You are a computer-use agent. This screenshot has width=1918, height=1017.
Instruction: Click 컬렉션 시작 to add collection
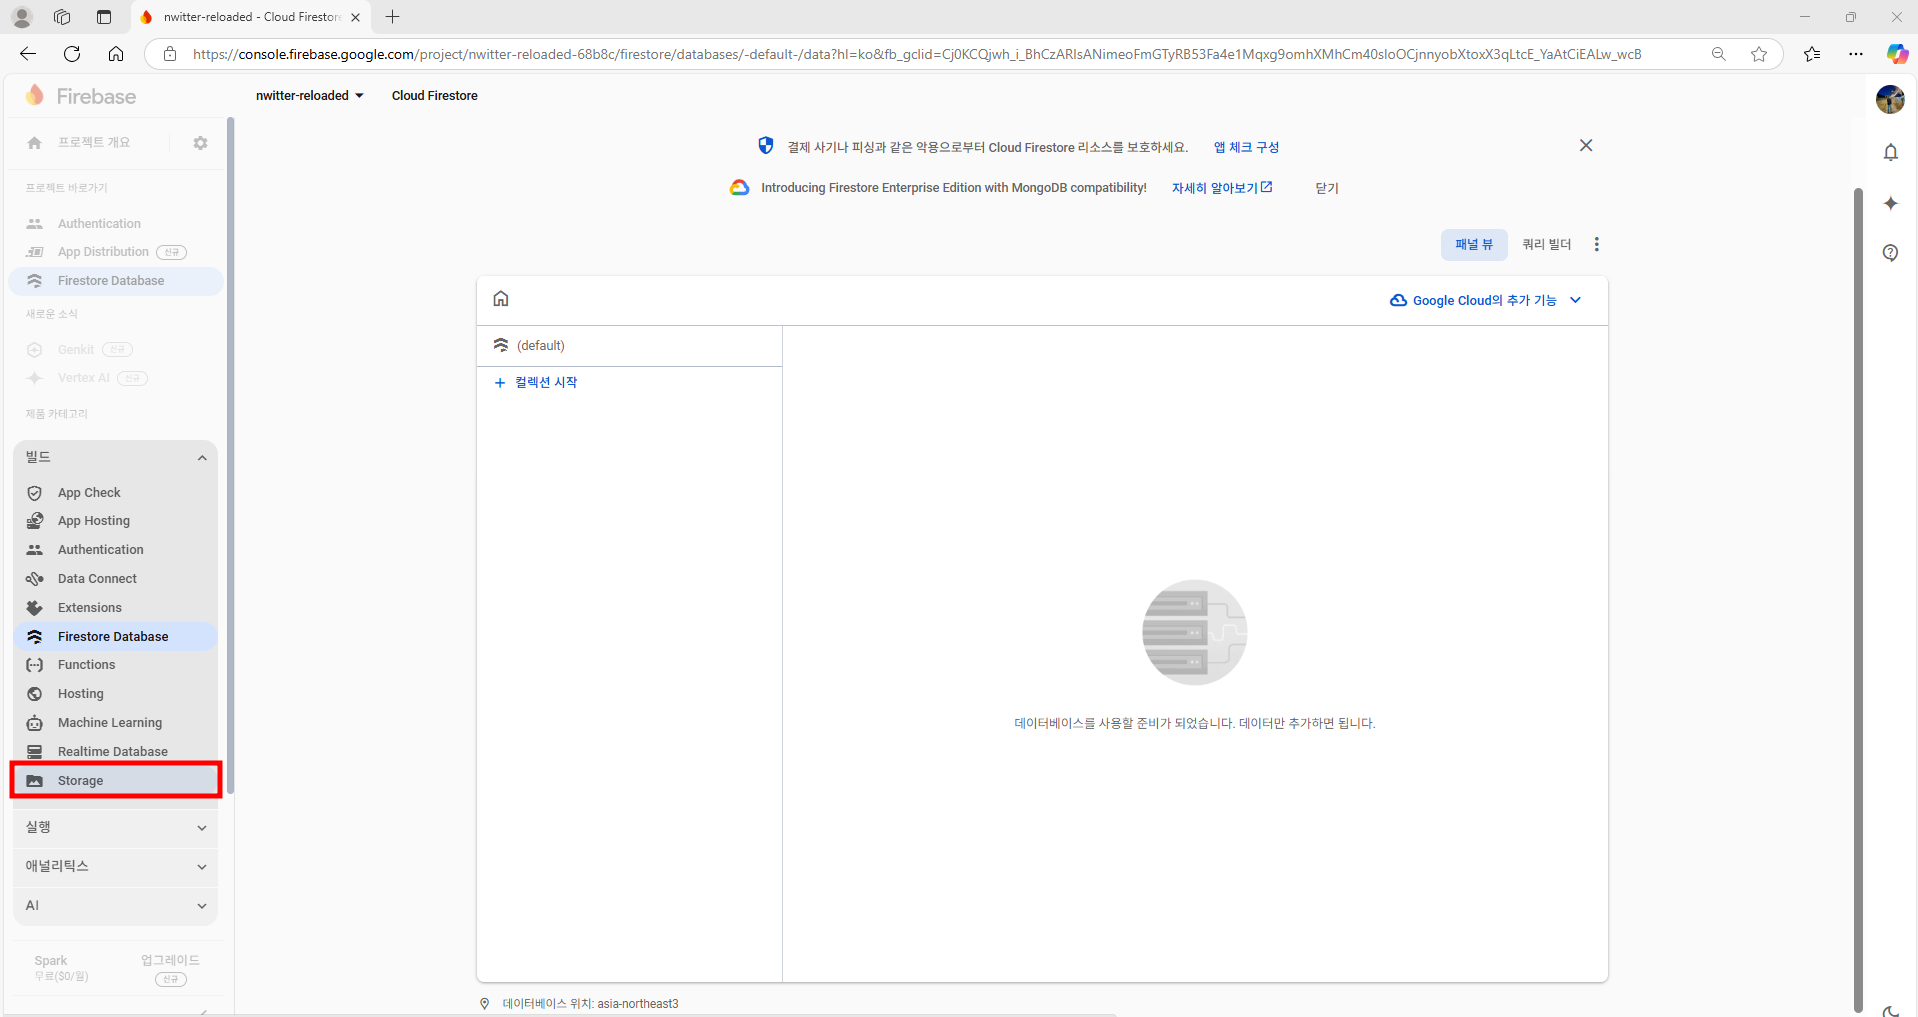click(x=536, y=383)
